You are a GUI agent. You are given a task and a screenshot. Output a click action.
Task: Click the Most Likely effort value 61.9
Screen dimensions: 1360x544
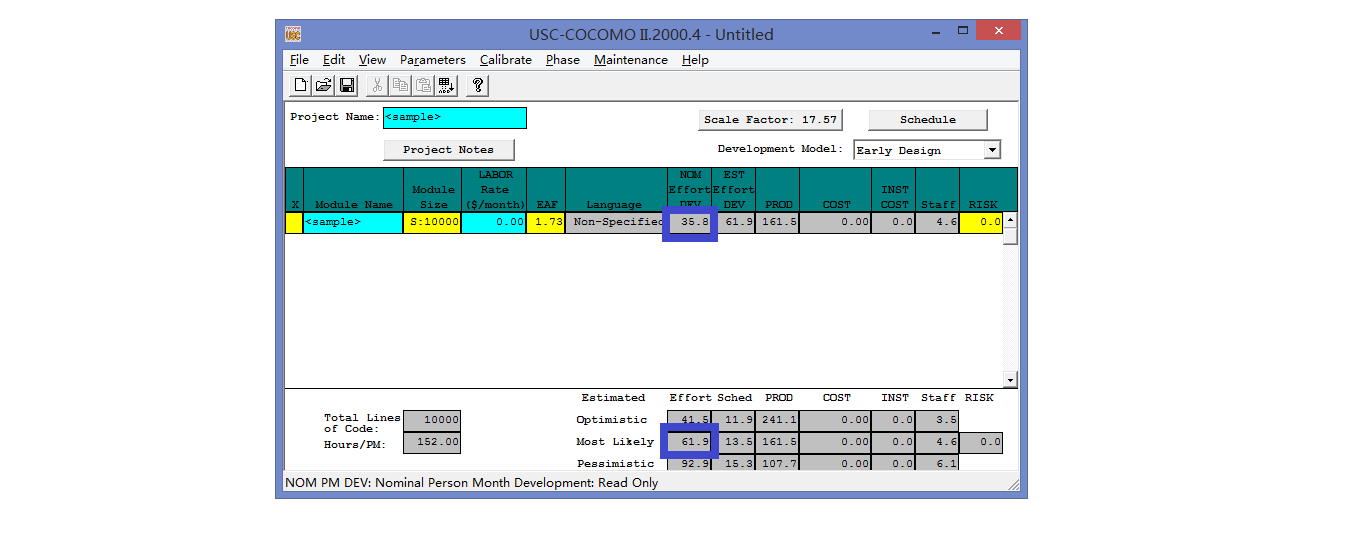pos(689,442)
